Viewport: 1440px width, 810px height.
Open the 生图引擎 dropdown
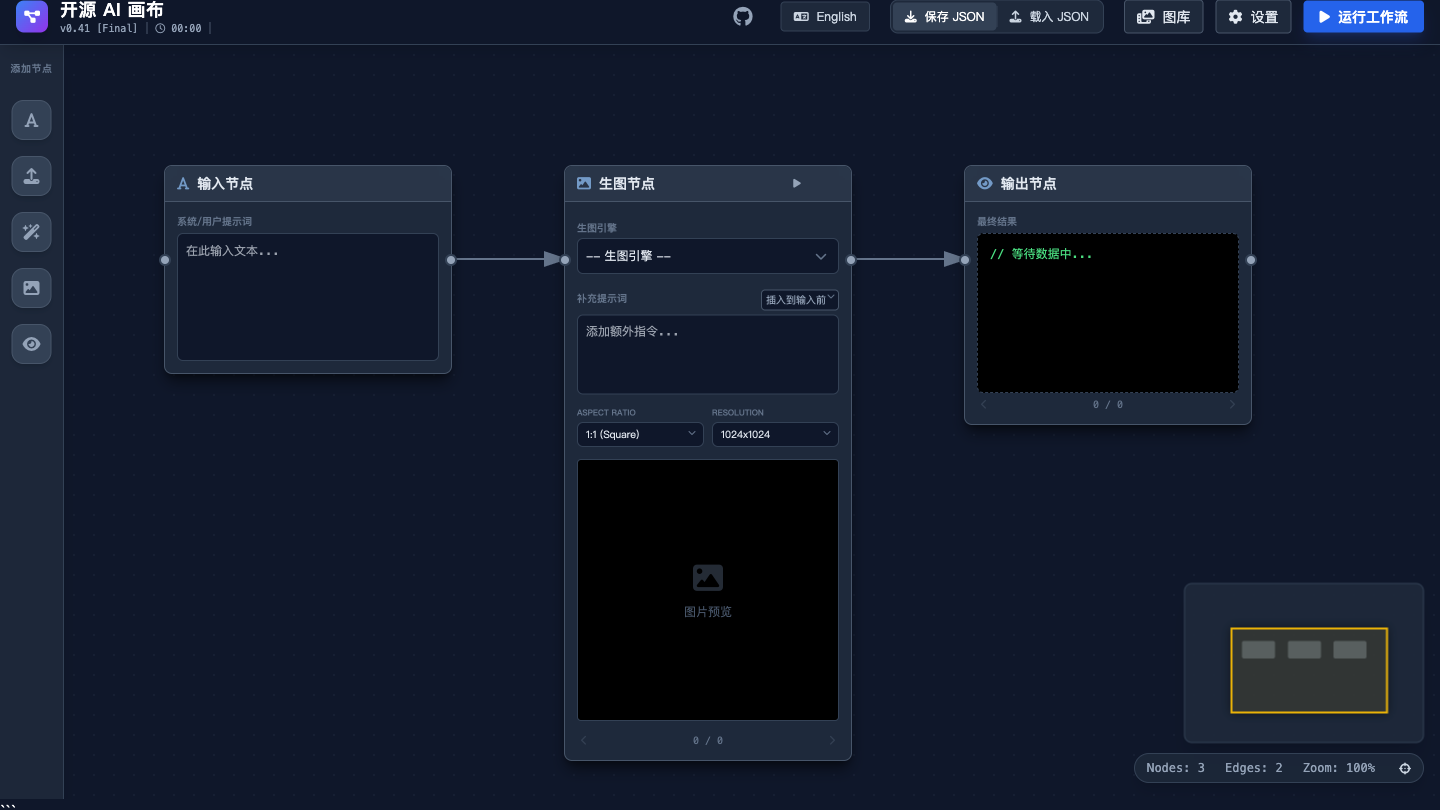(708, 256)
